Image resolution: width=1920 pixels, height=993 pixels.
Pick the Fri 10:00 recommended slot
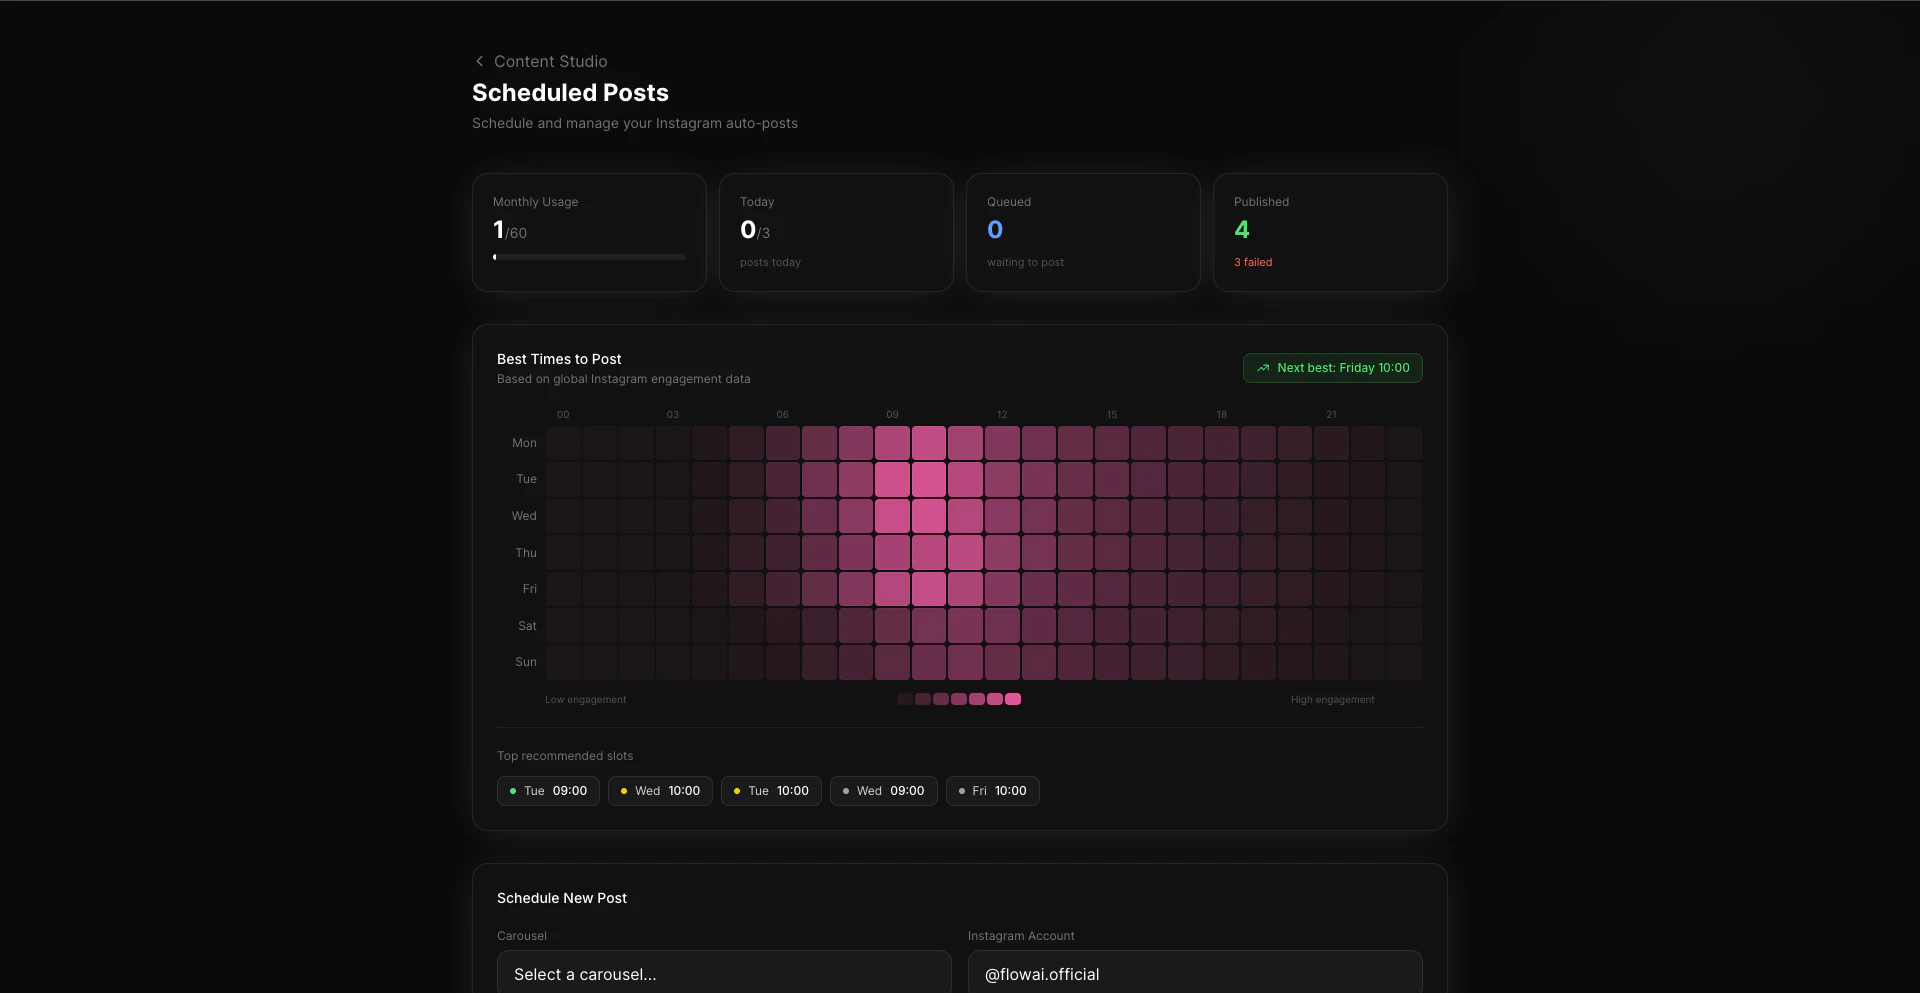pos(992,791)
